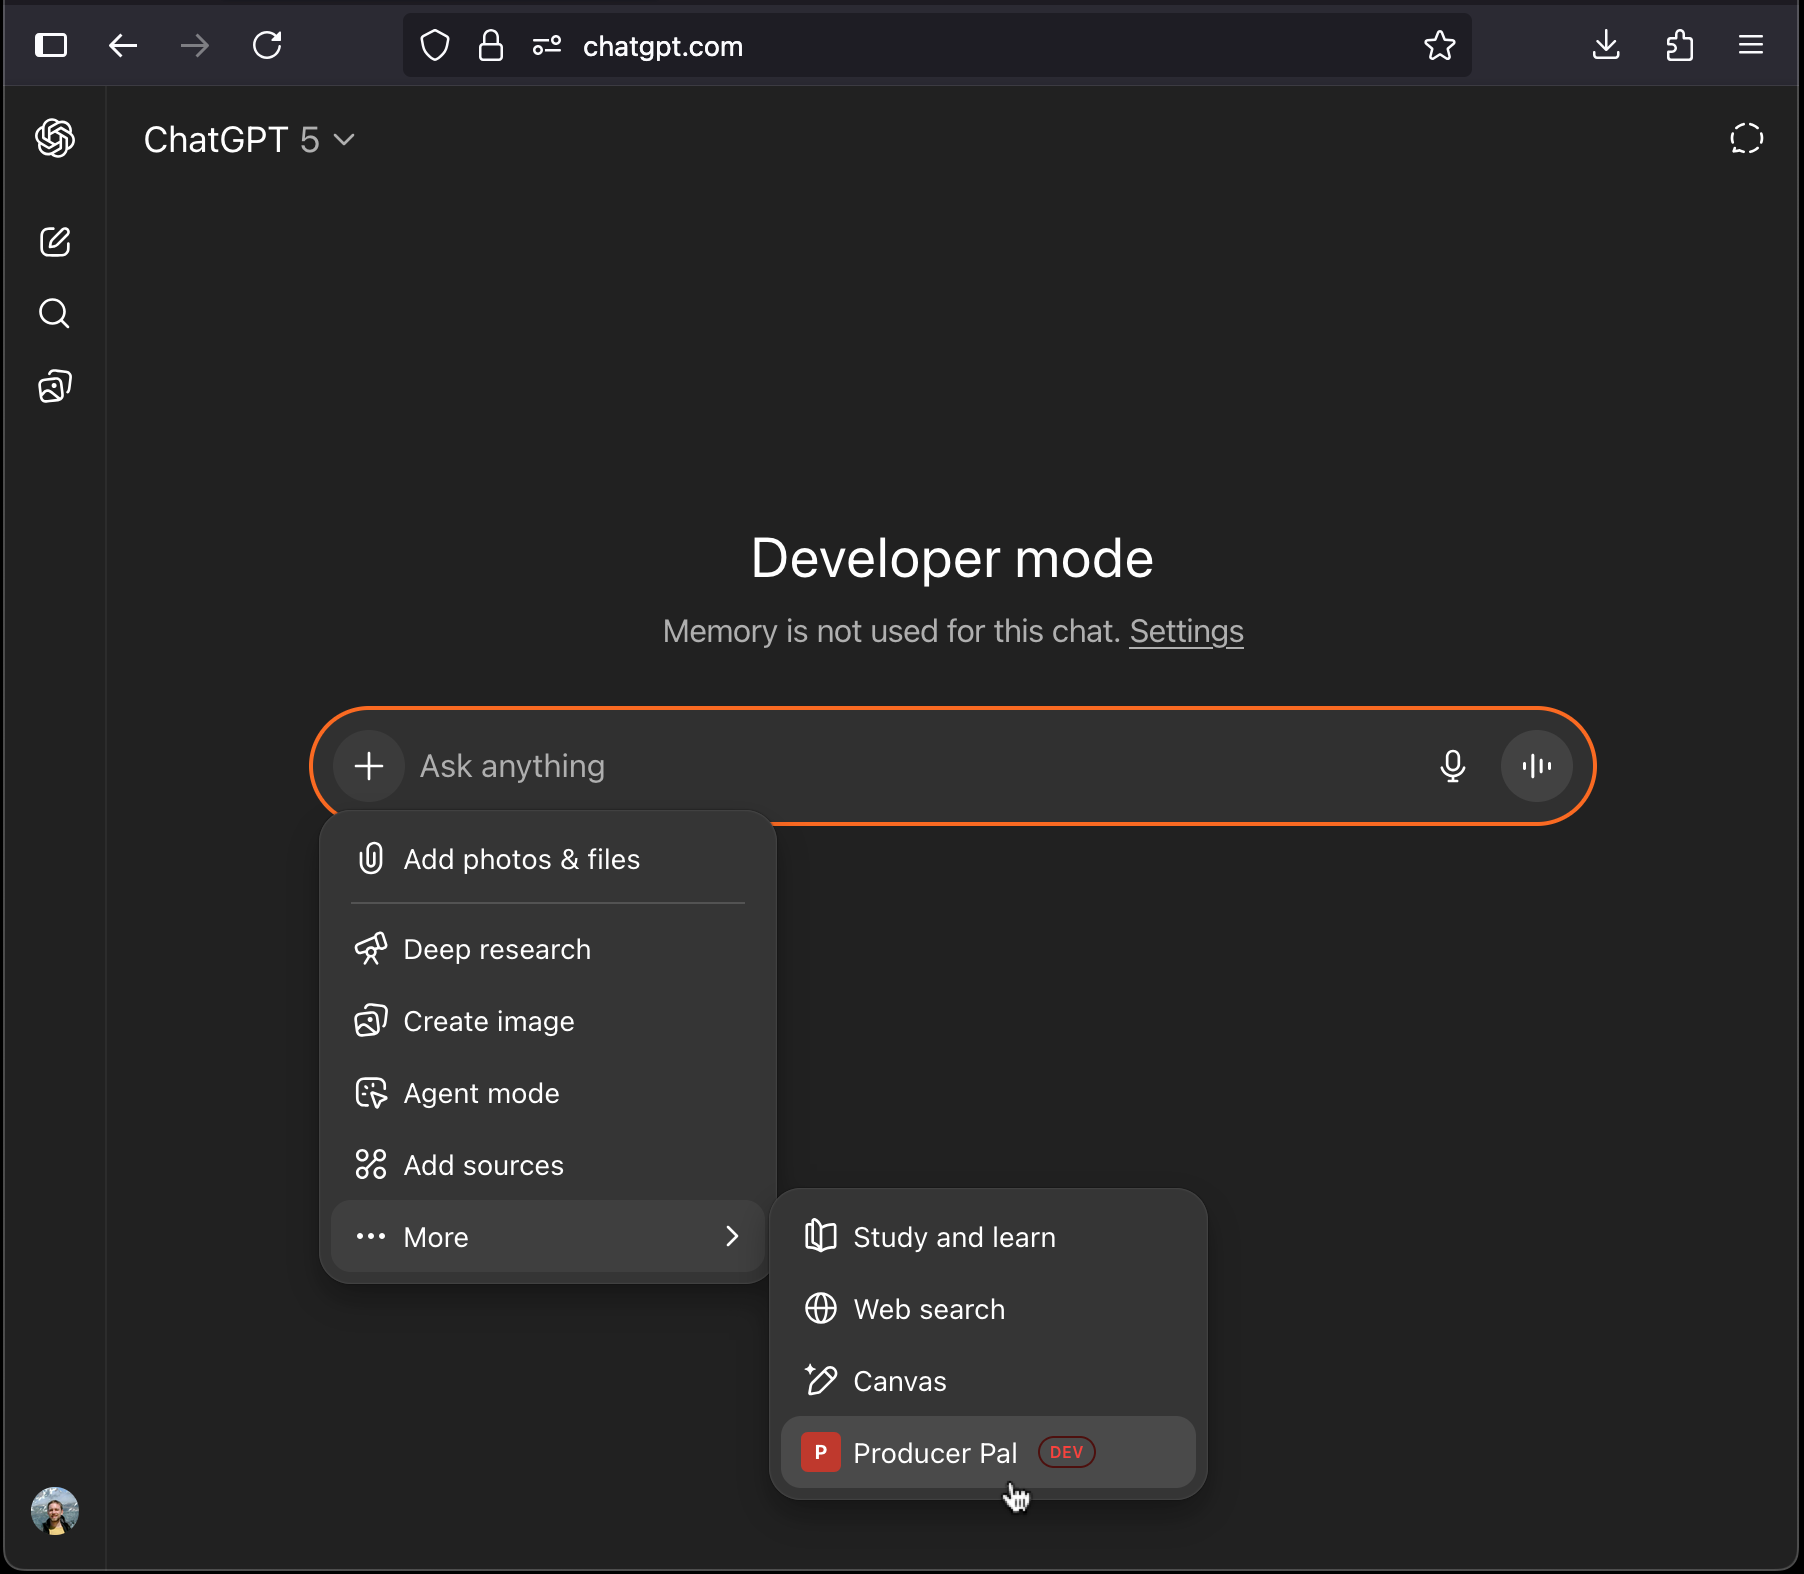The width and height of the screenshot is (1804, 1574).
Task: Click the microphone dictation icon
Action: coord(1453,766)
